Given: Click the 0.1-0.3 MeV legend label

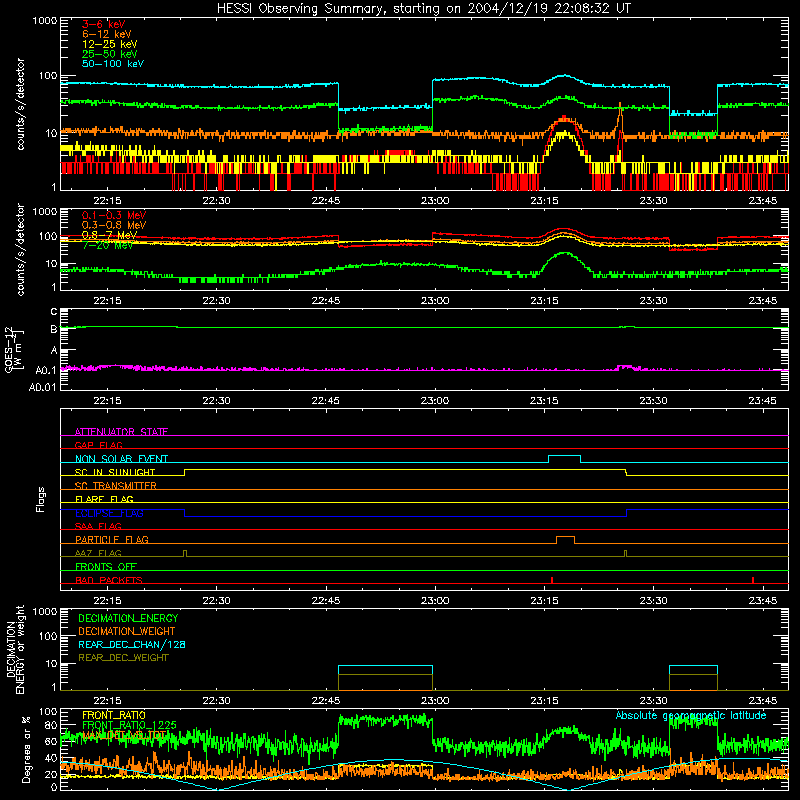Looking at the screenshot, I should 114,215.
